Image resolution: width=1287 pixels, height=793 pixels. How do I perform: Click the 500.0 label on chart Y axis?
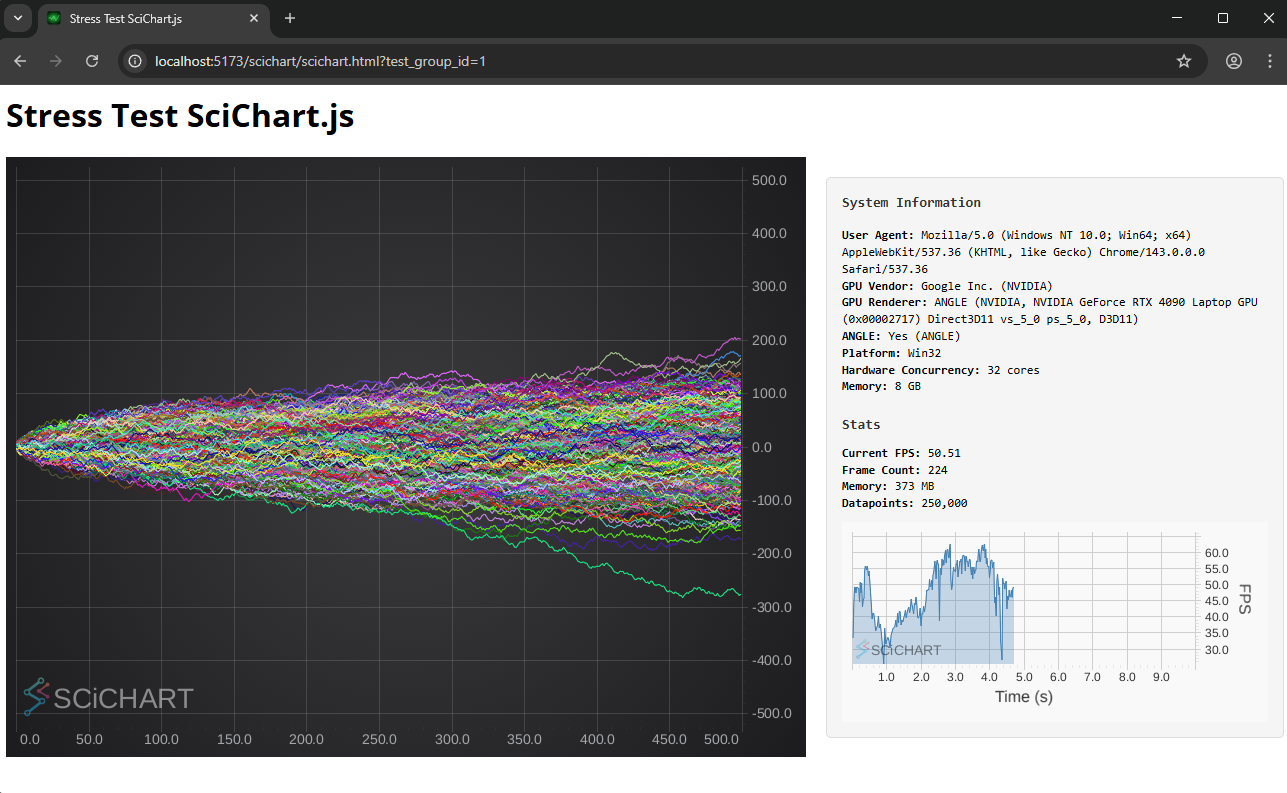(769, 181)
